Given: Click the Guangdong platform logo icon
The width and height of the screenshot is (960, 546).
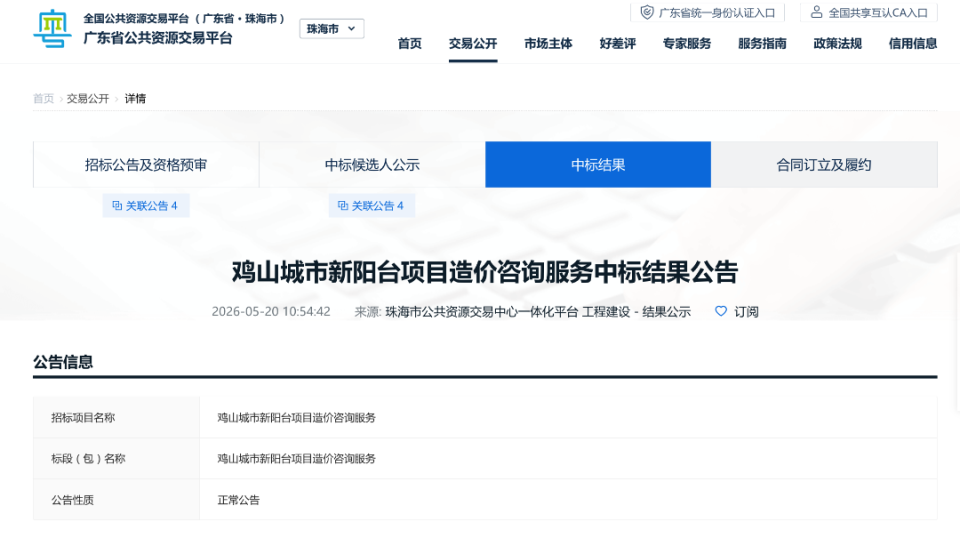Looking at the screenshot, I should tap(52, 28).
